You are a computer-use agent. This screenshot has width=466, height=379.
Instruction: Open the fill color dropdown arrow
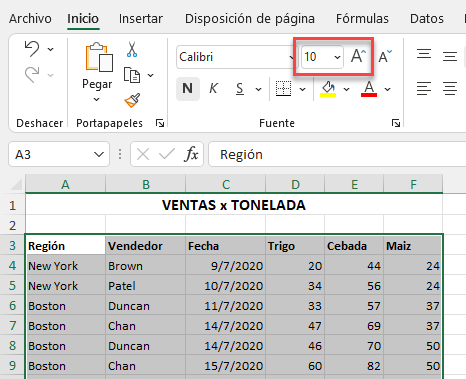346,89
